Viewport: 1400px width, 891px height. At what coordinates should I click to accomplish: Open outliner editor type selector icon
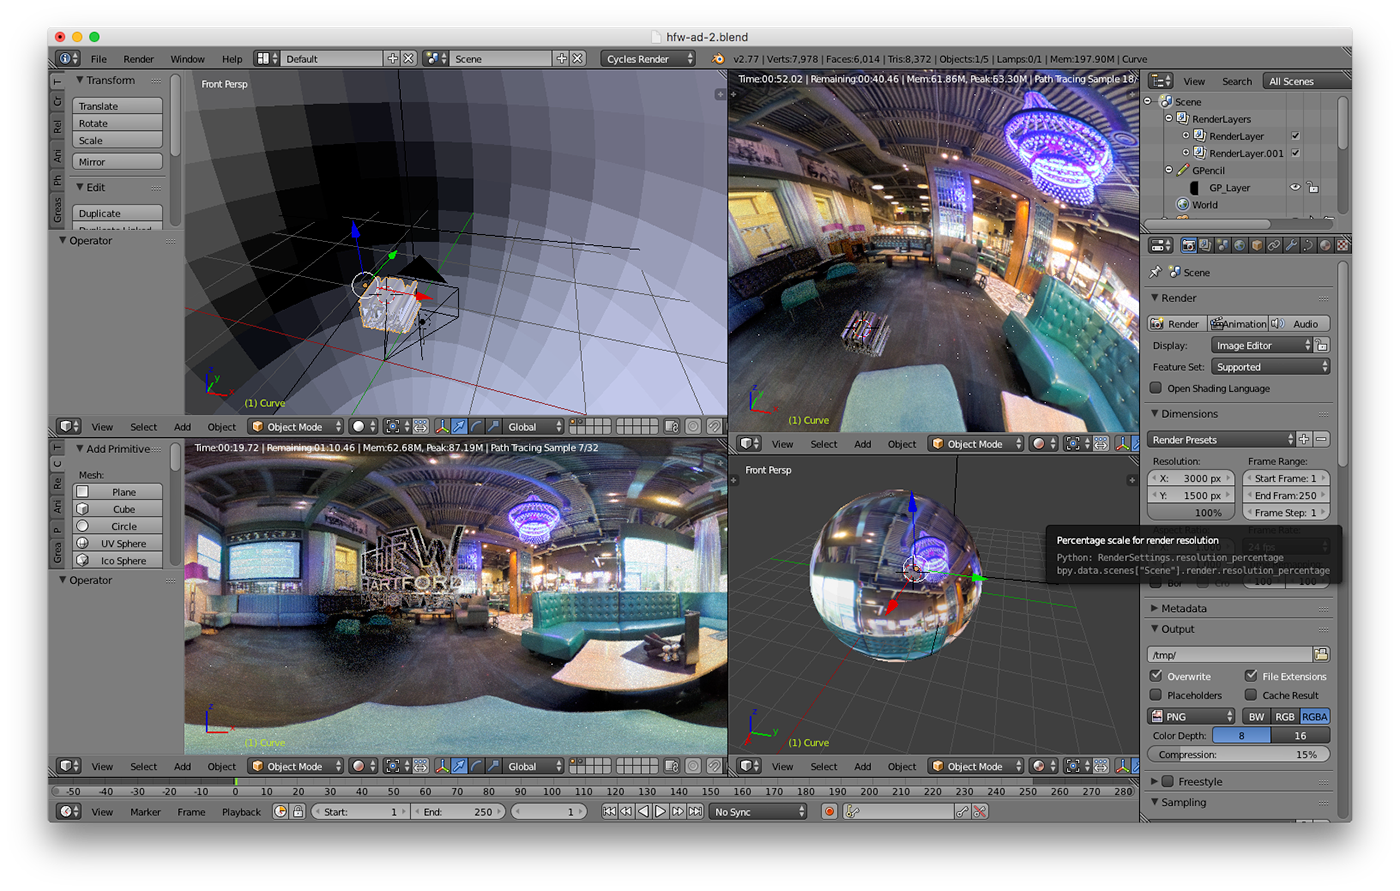point(1161,81)
